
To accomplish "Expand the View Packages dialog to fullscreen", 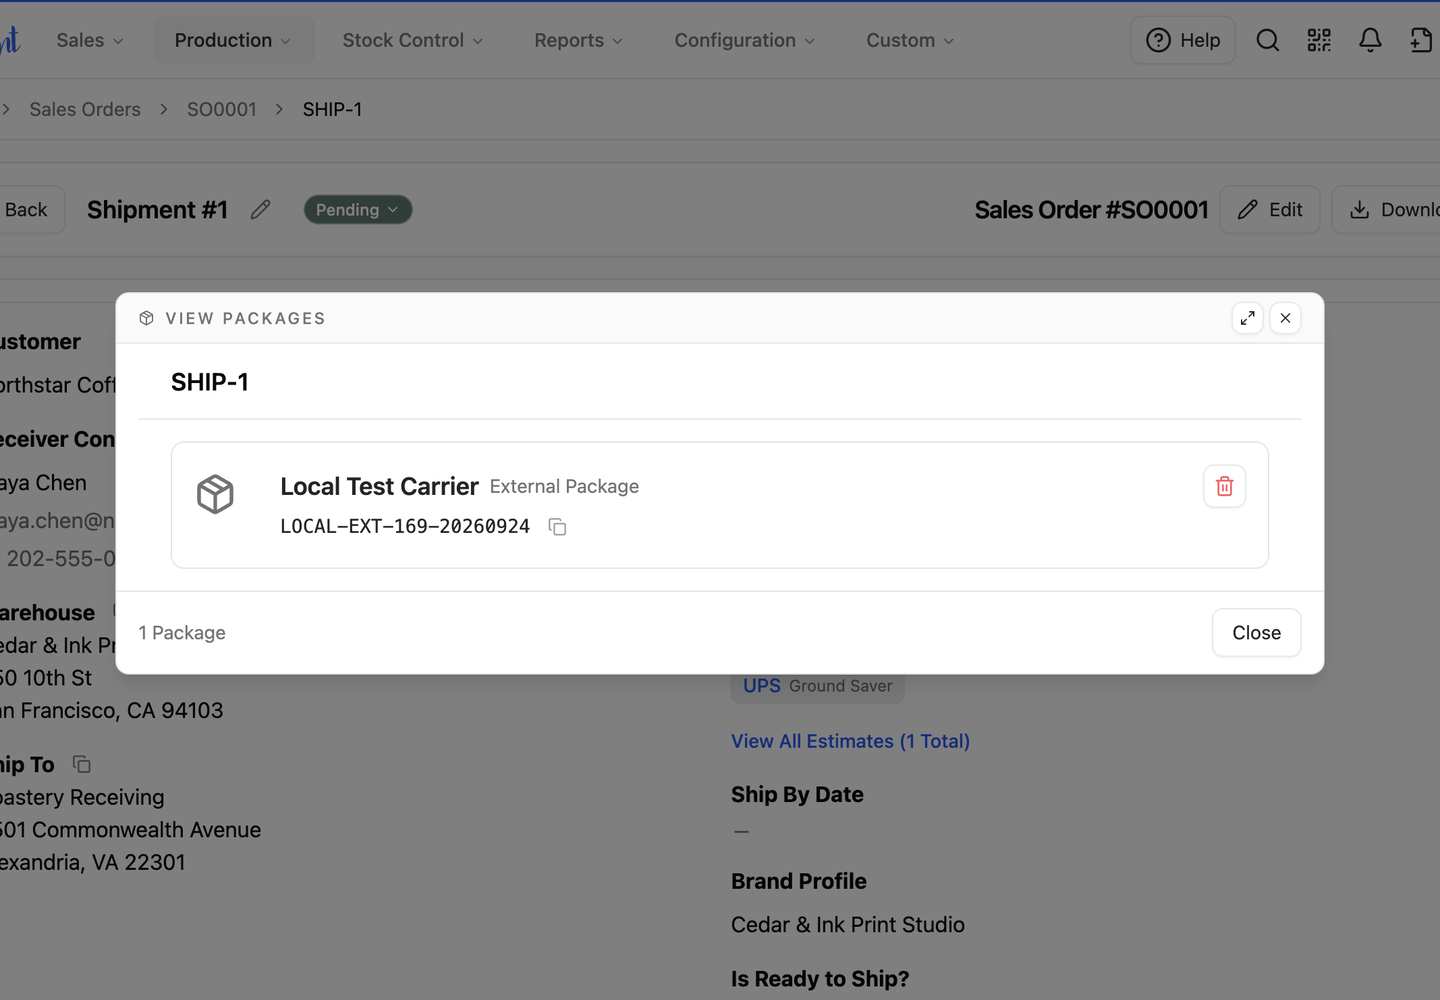I will pyautogui.click(x=1247, y=318).
